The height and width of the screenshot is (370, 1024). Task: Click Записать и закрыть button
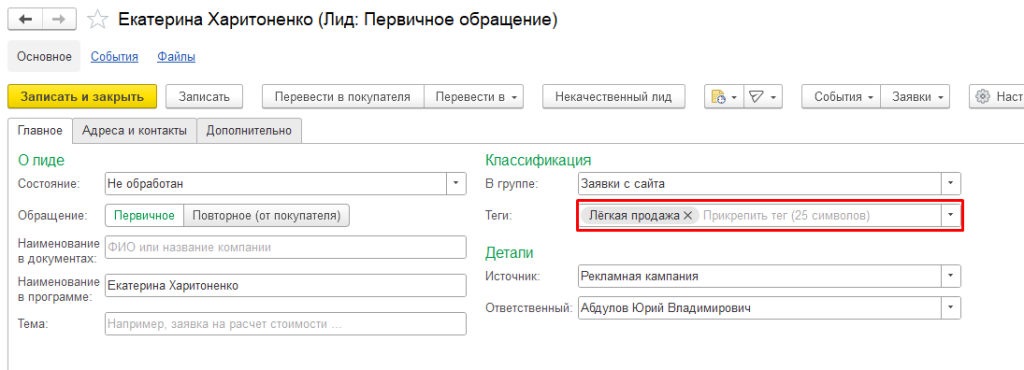tap(82, 97)
